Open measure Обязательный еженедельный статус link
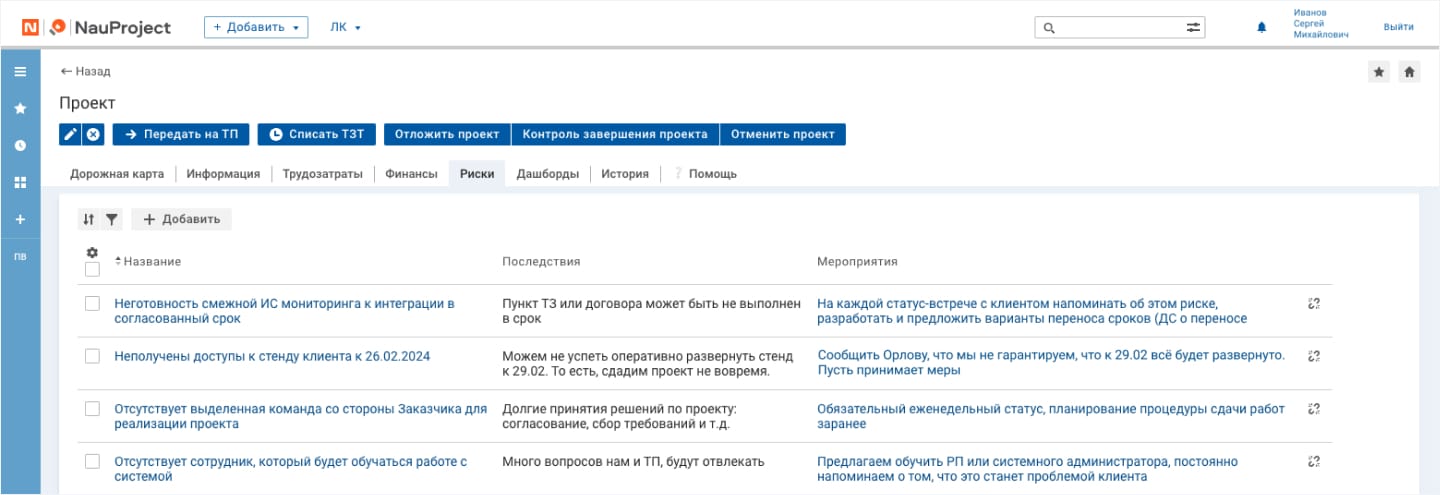1440x495 pixels. [x=1050, y=416]
